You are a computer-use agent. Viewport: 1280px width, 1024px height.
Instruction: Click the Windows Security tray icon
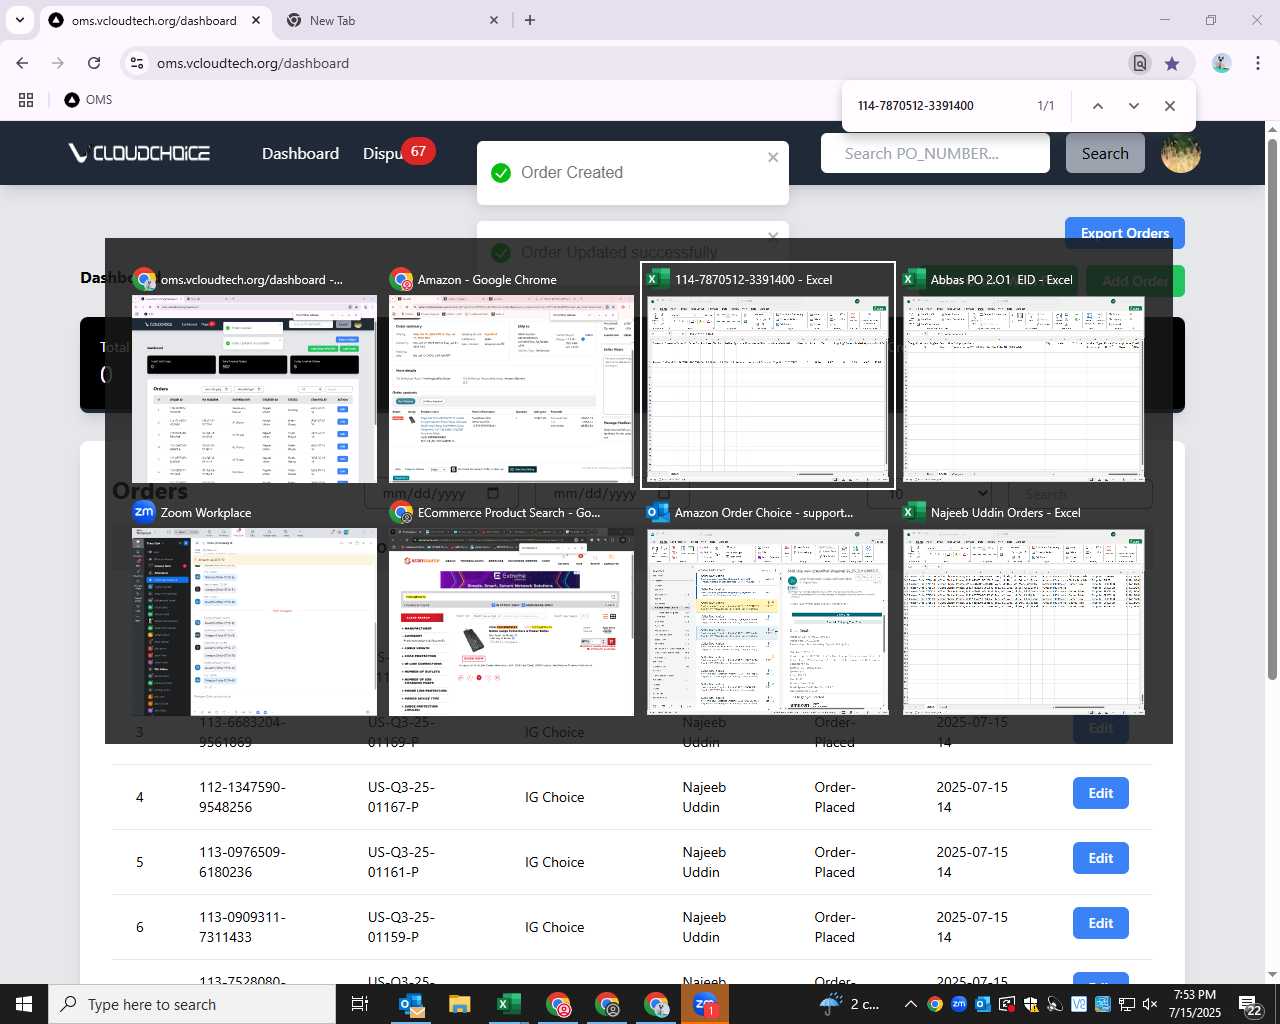1031,1004
